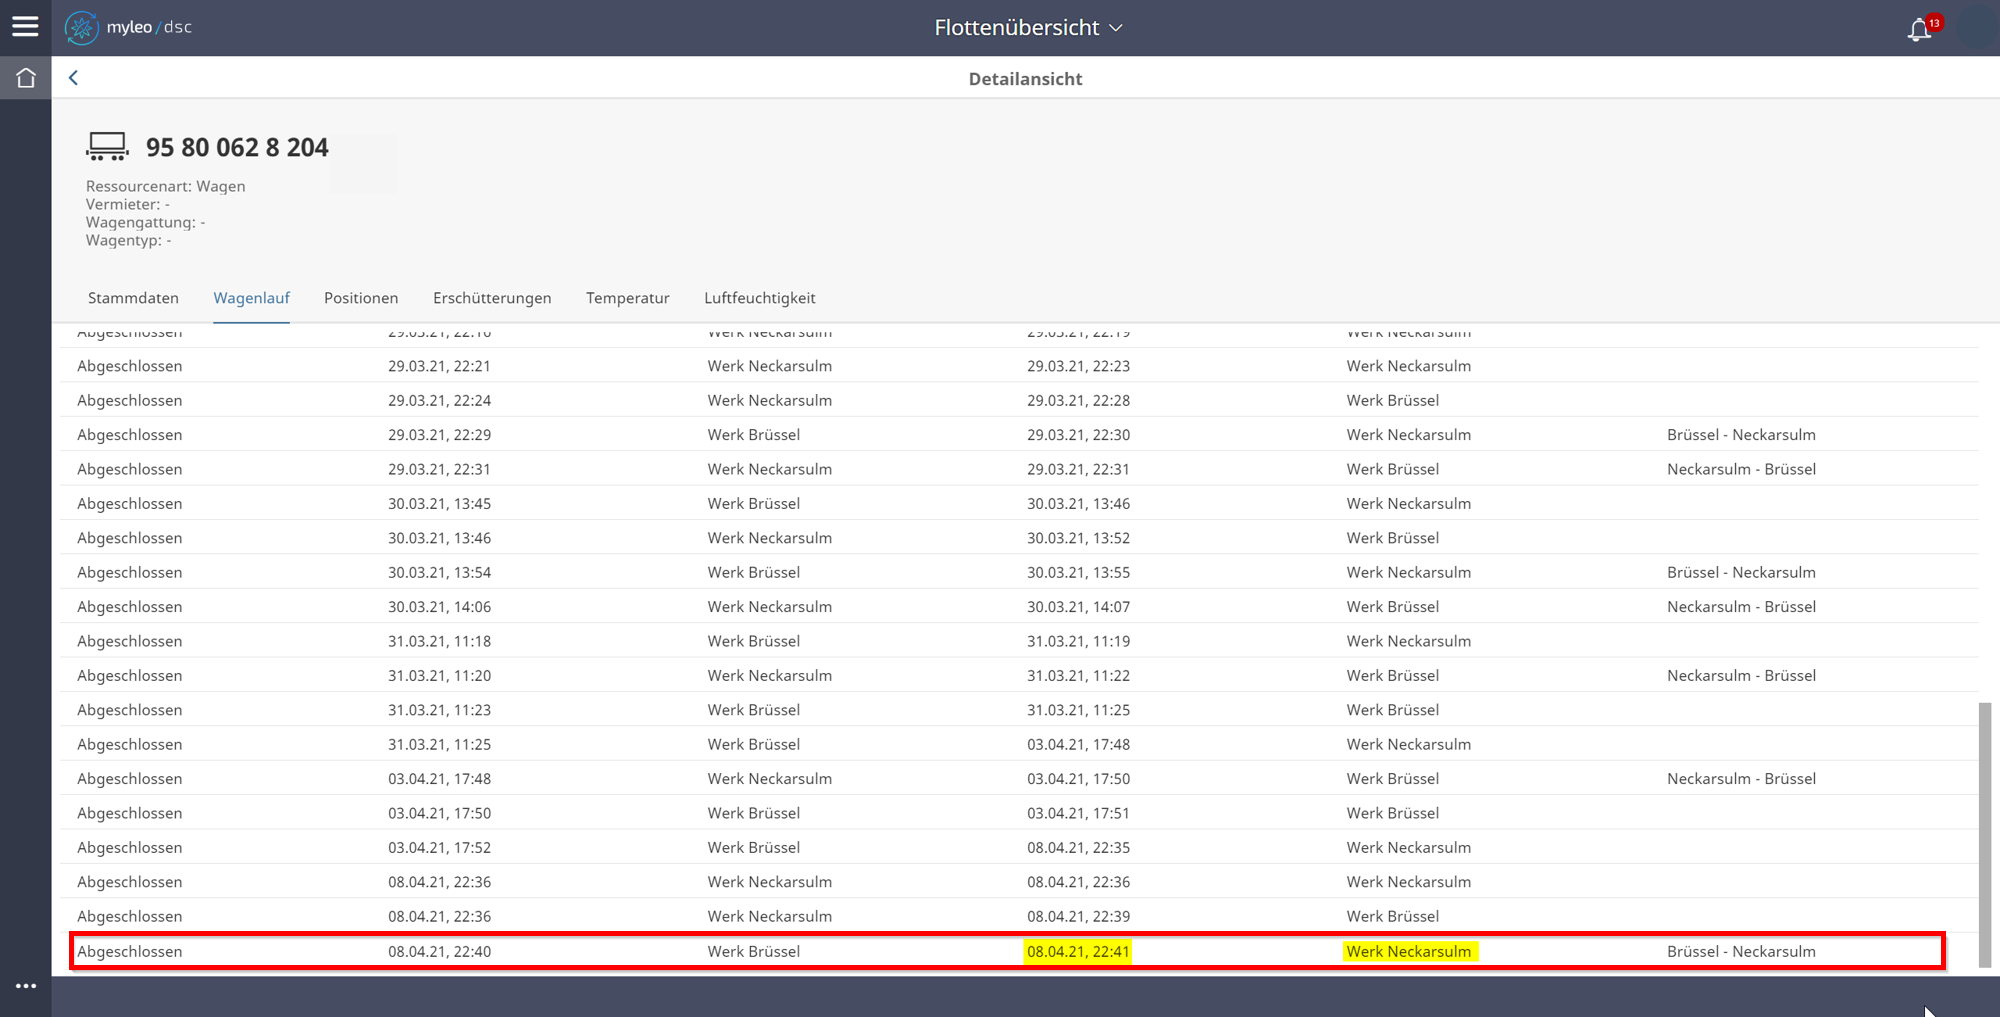Image resolution: width=2000 pixels, height=1017 pixels.
Task: Go back using the left chevron arrow
Action: [73, 78]
